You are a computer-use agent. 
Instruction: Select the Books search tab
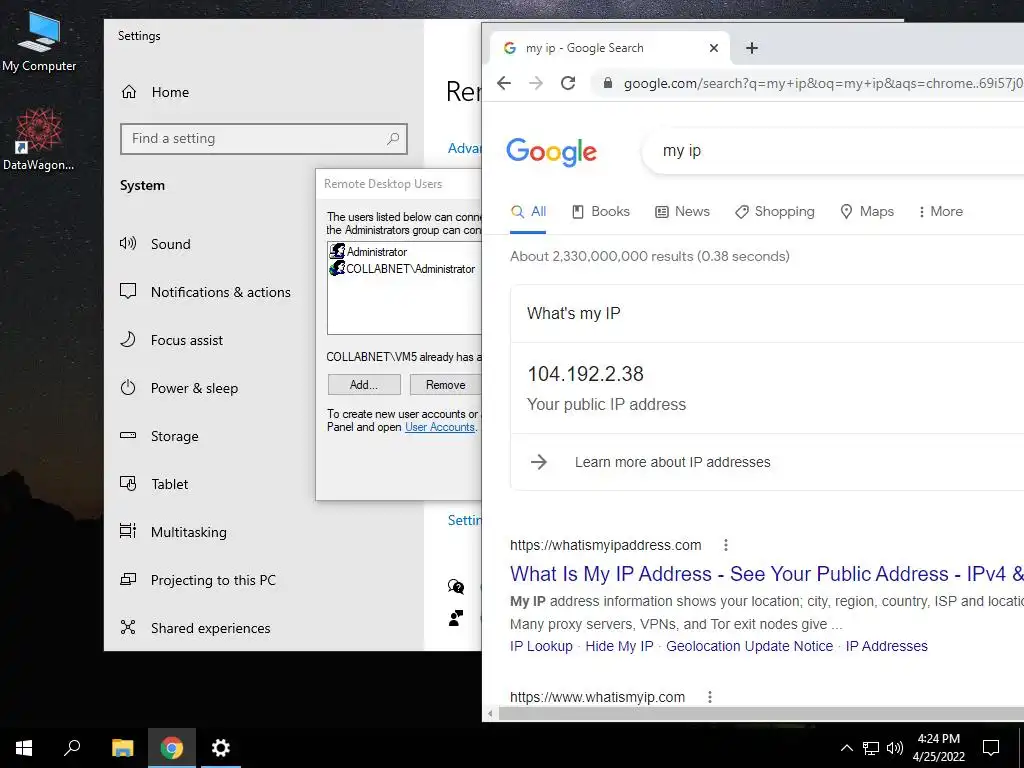click(601, 212)
